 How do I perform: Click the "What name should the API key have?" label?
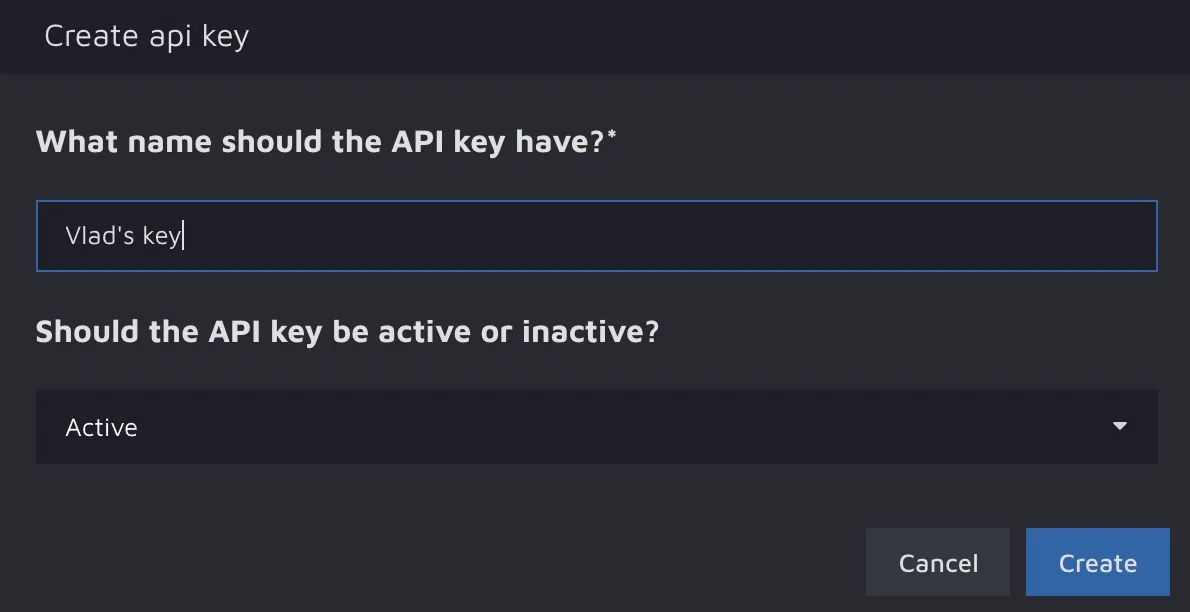coord(320,142)
